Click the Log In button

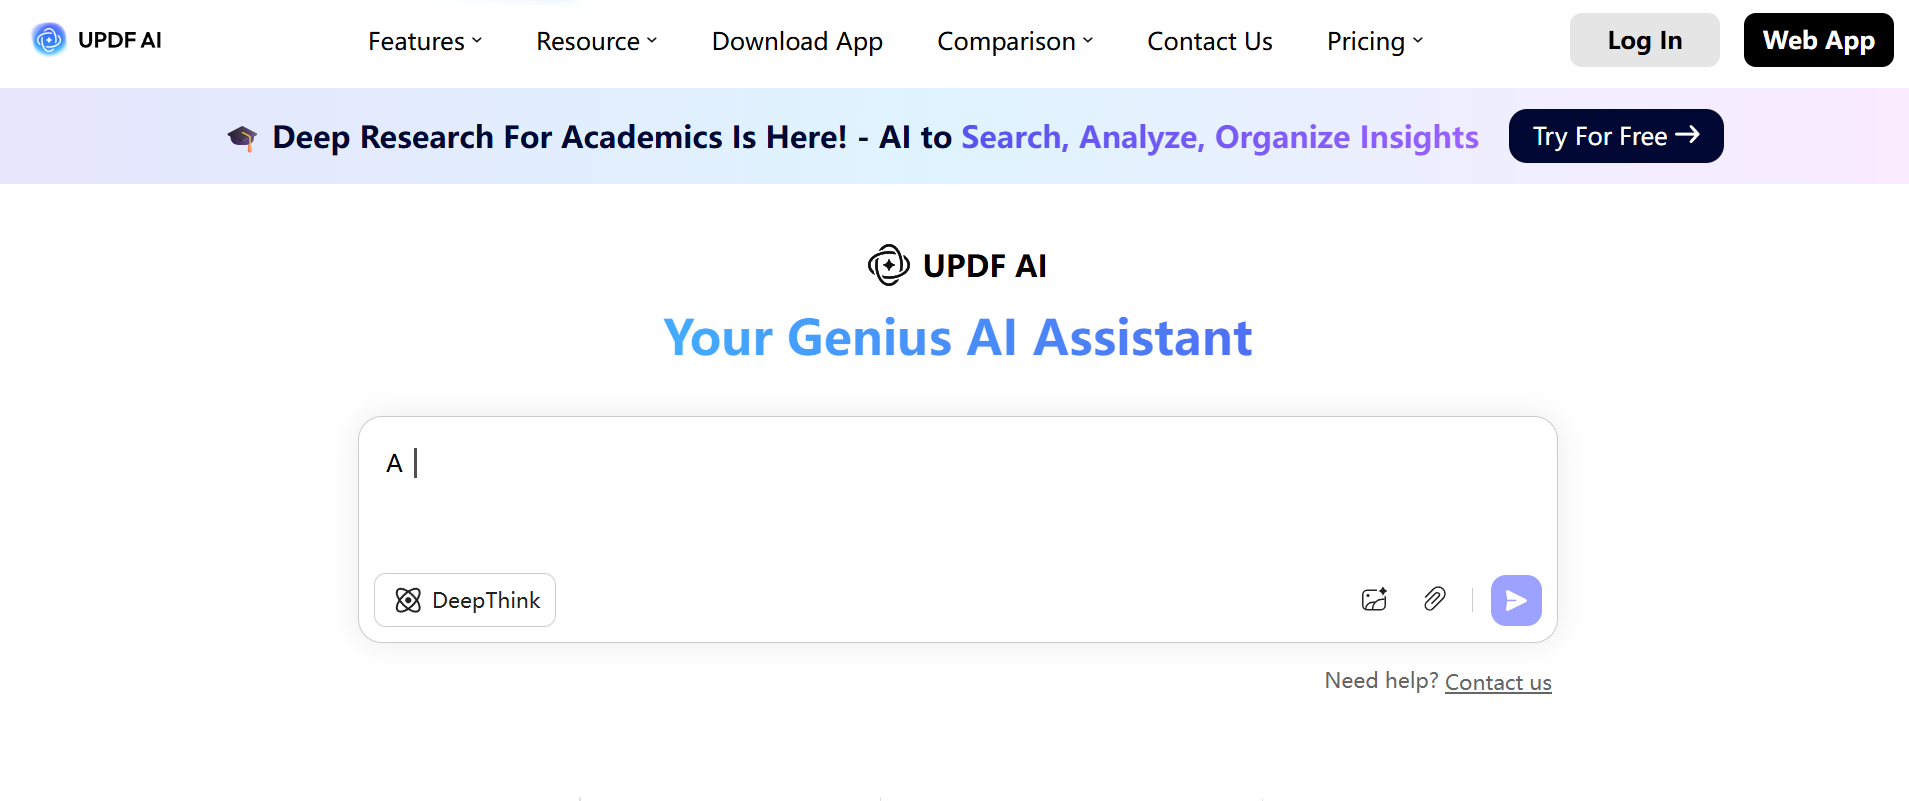pos(1644,40)
